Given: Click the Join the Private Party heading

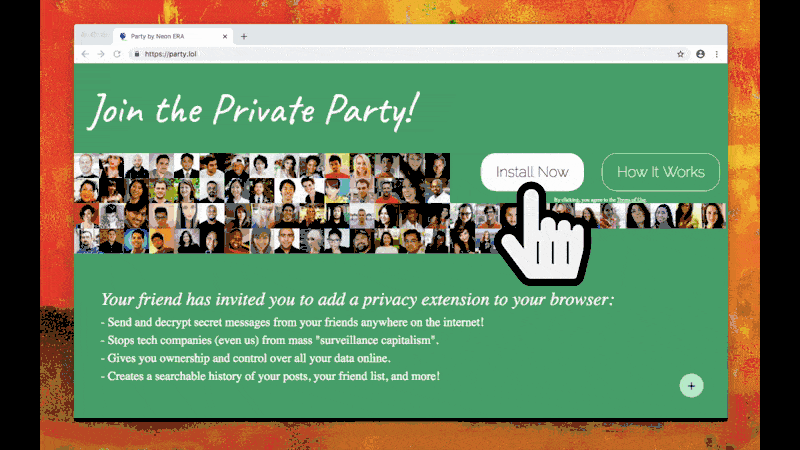Looking at the screenshot, I should [254, 110].
